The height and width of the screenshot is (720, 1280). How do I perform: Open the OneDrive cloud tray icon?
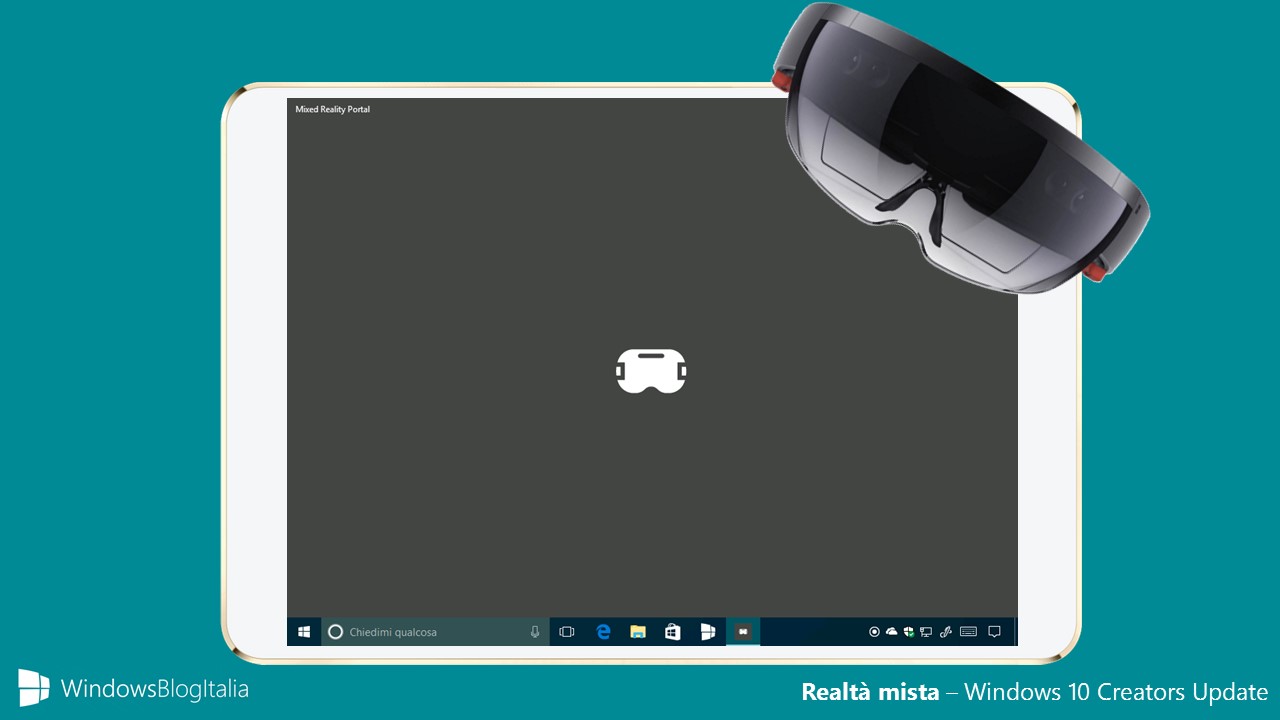(892, 632)
